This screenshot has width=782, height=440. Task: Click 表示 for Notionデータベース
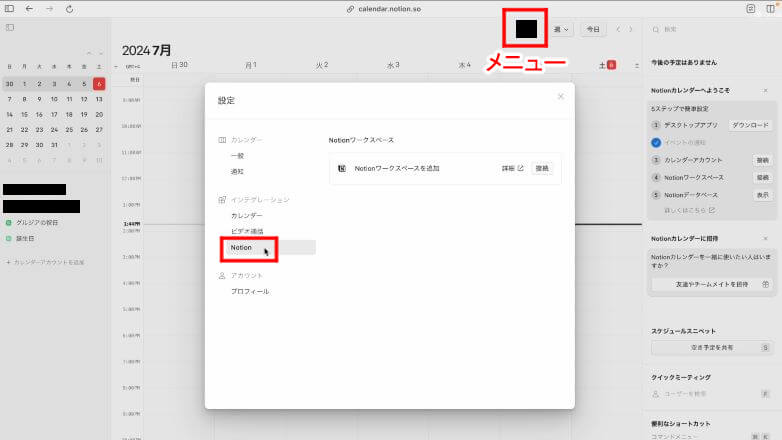pyautogui.click(x=763, y=195)
